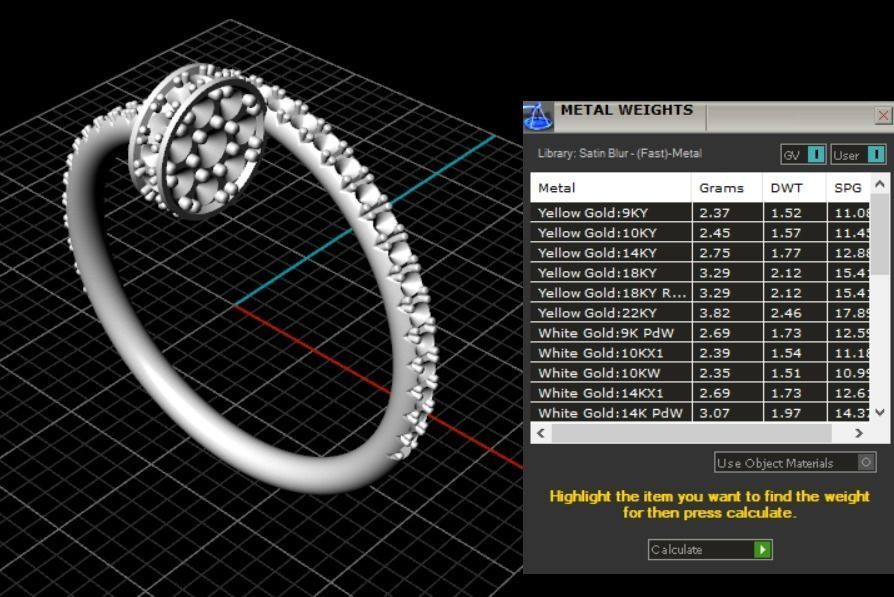This screenshot has height=597, width=894.
Task: Select the Yellow Gold:14KY row
Action: point(700,253)
